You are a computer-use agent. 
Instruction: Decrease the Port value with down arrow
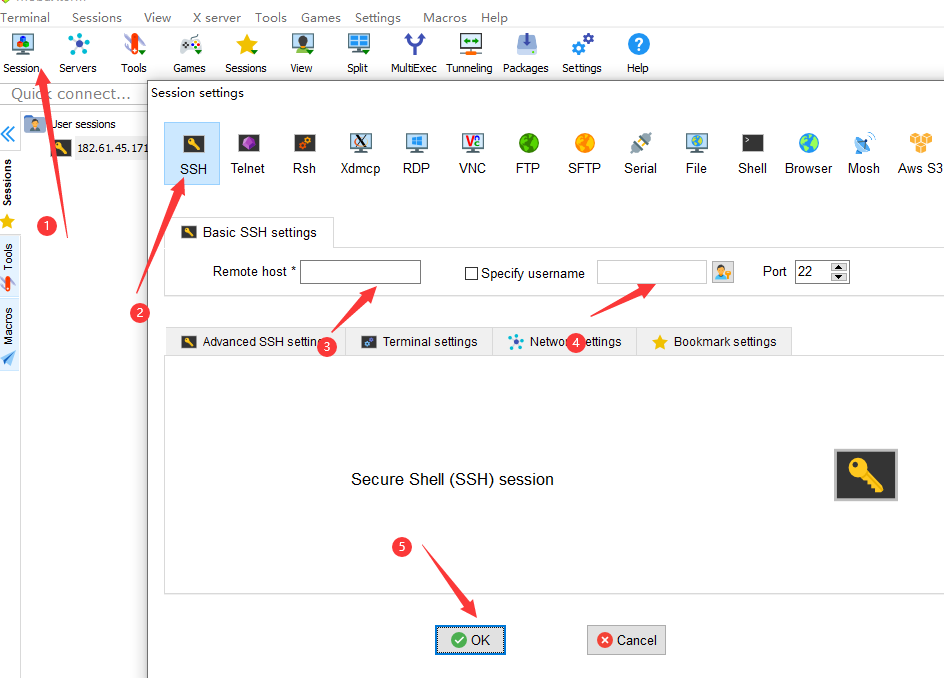[x=839, y=277]
